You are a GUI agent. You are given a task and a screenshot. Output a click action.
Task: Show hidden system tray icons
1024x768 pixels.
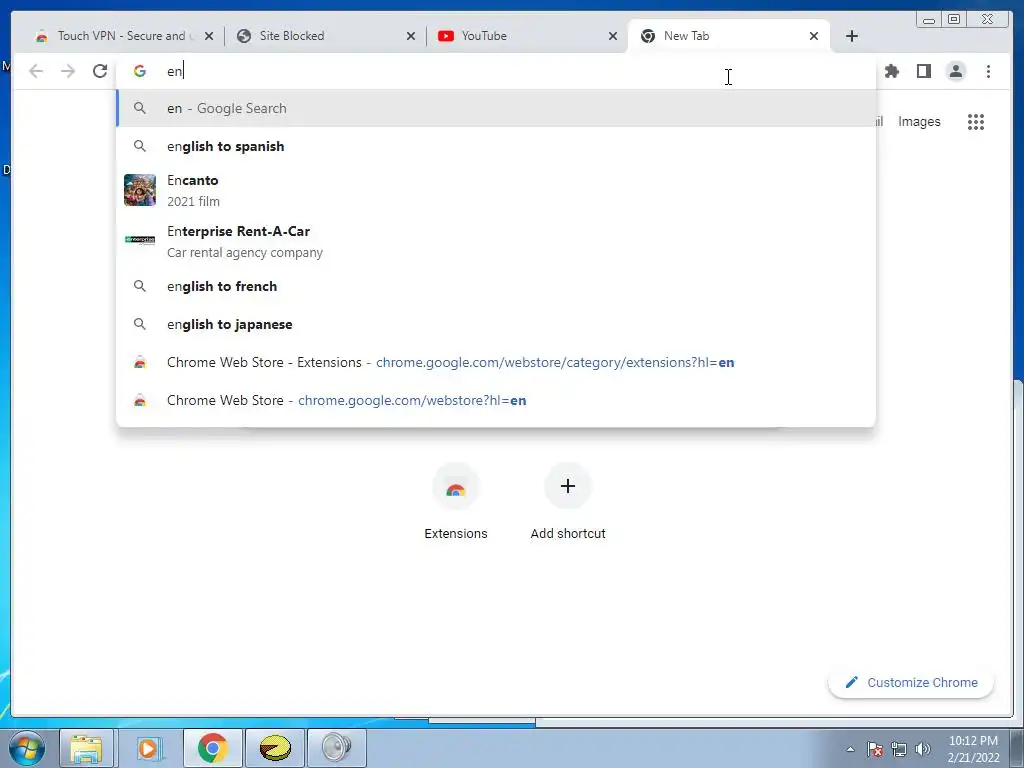pos(850,749)
